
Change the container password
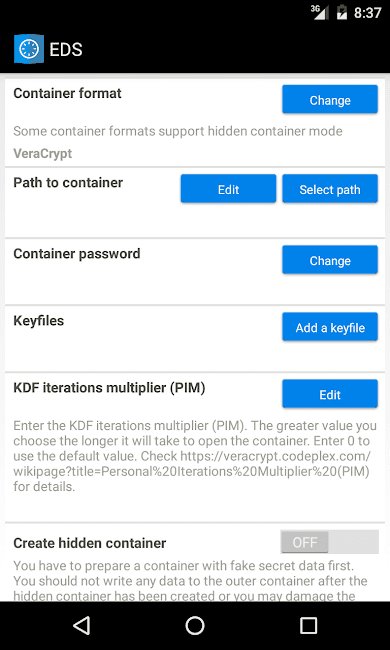tap(330, 260)
